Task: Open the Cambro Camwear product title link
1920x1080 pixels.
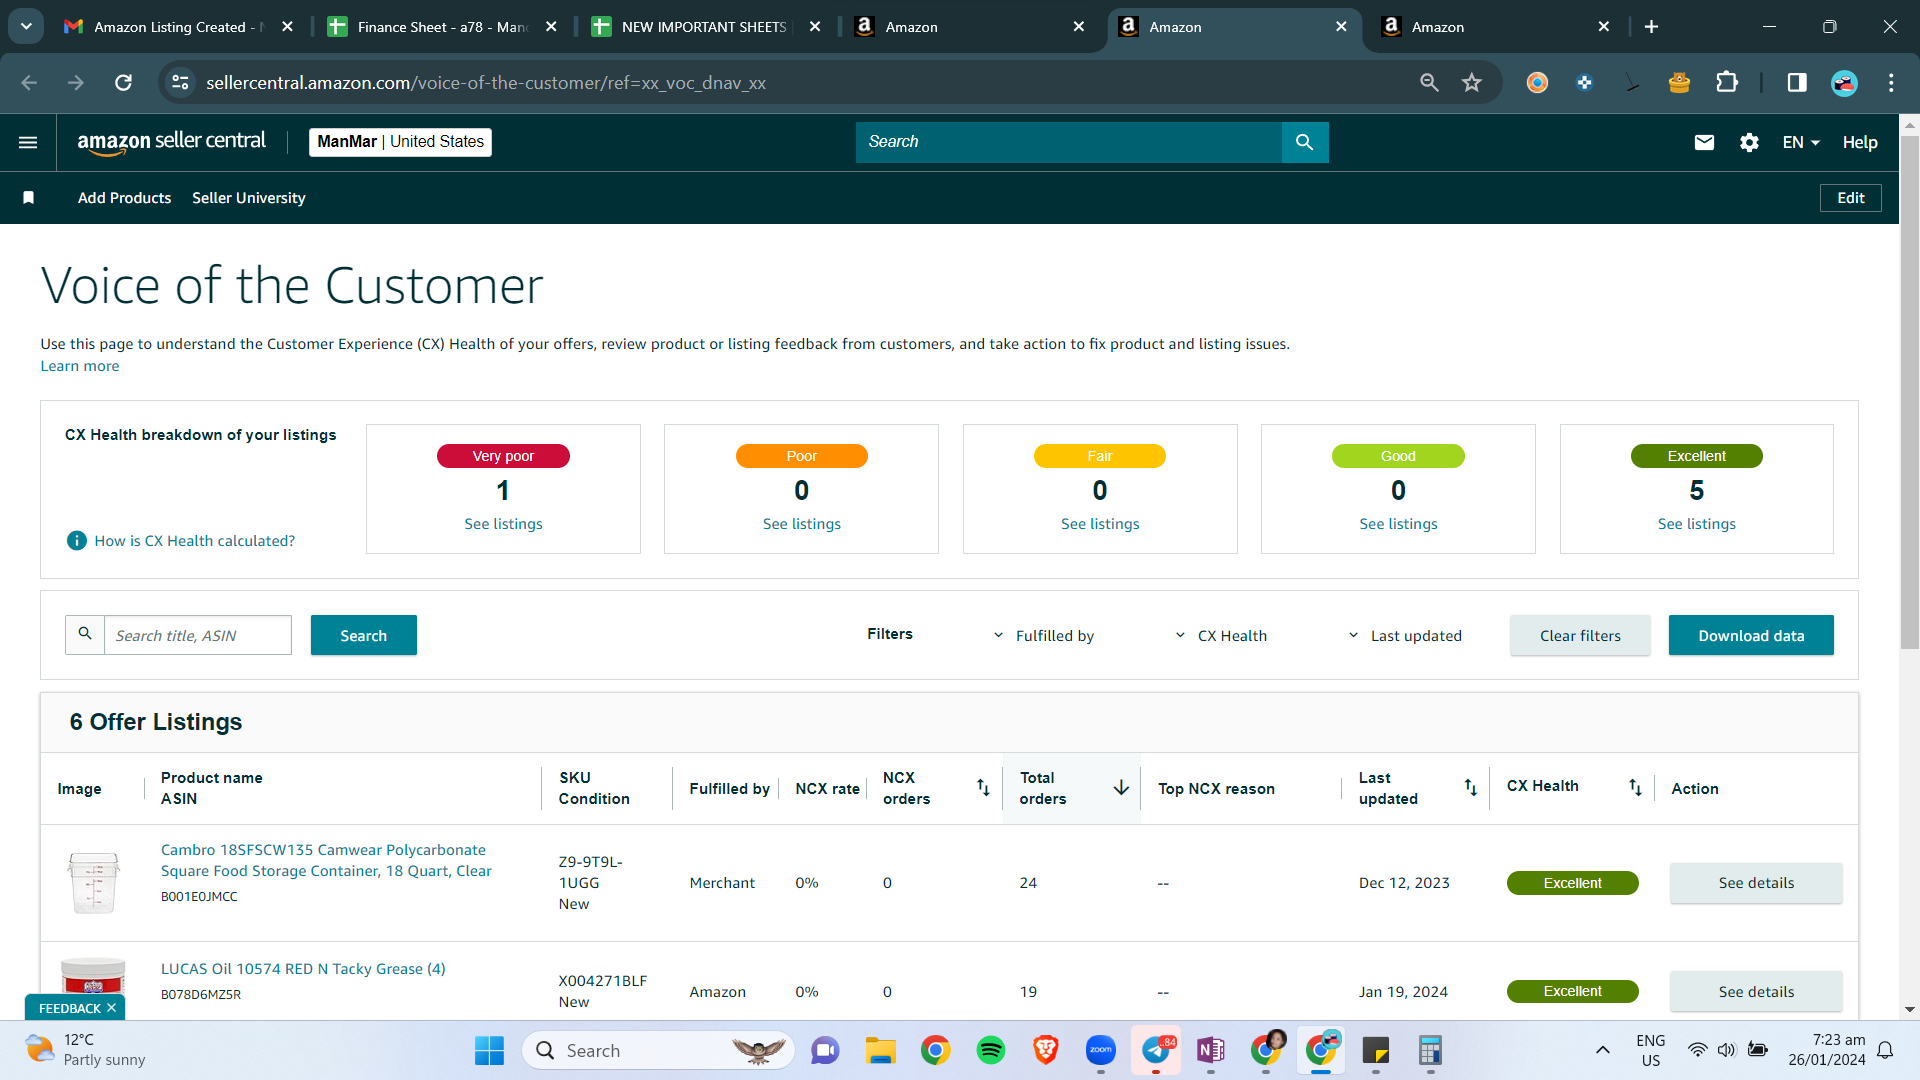Action: click(326, 861)
